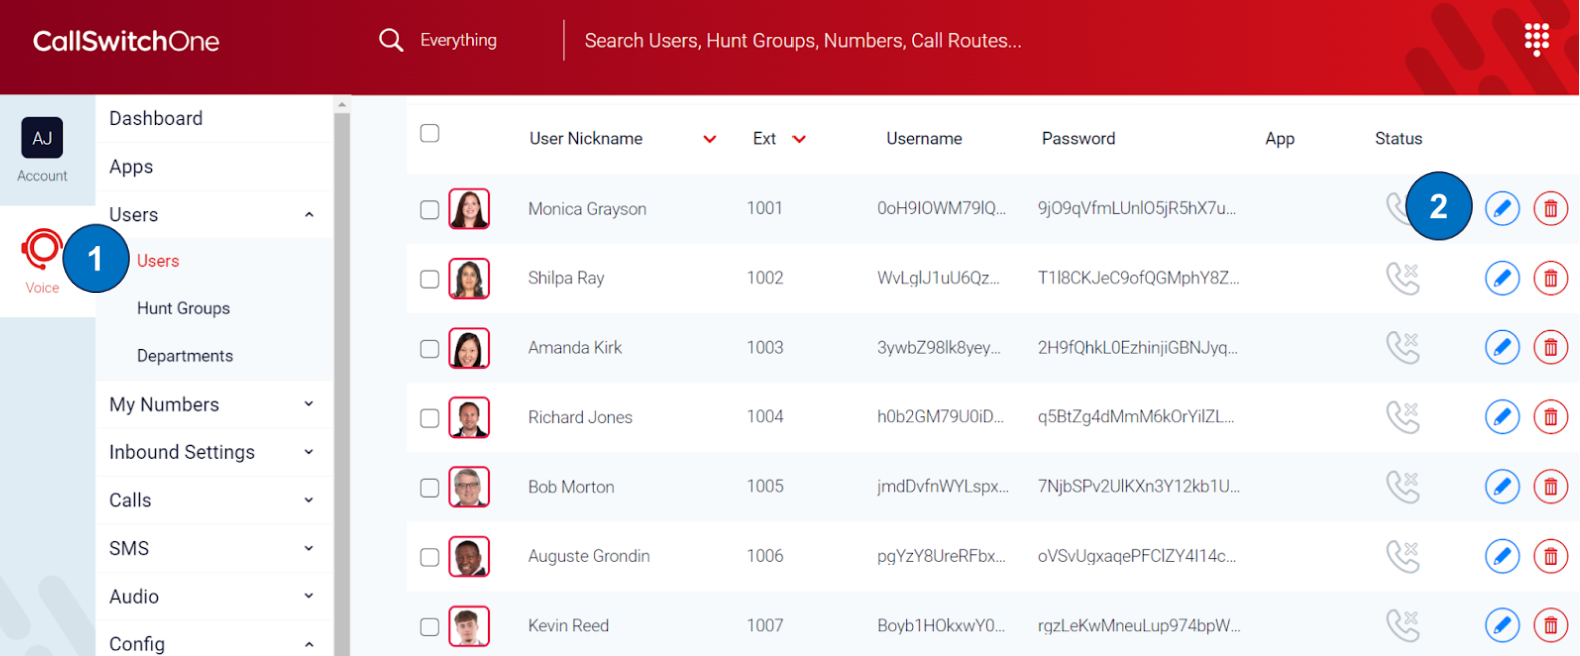Click the Username column header
This screenshot has width=1580, height=656.
[x=924, y=139]
